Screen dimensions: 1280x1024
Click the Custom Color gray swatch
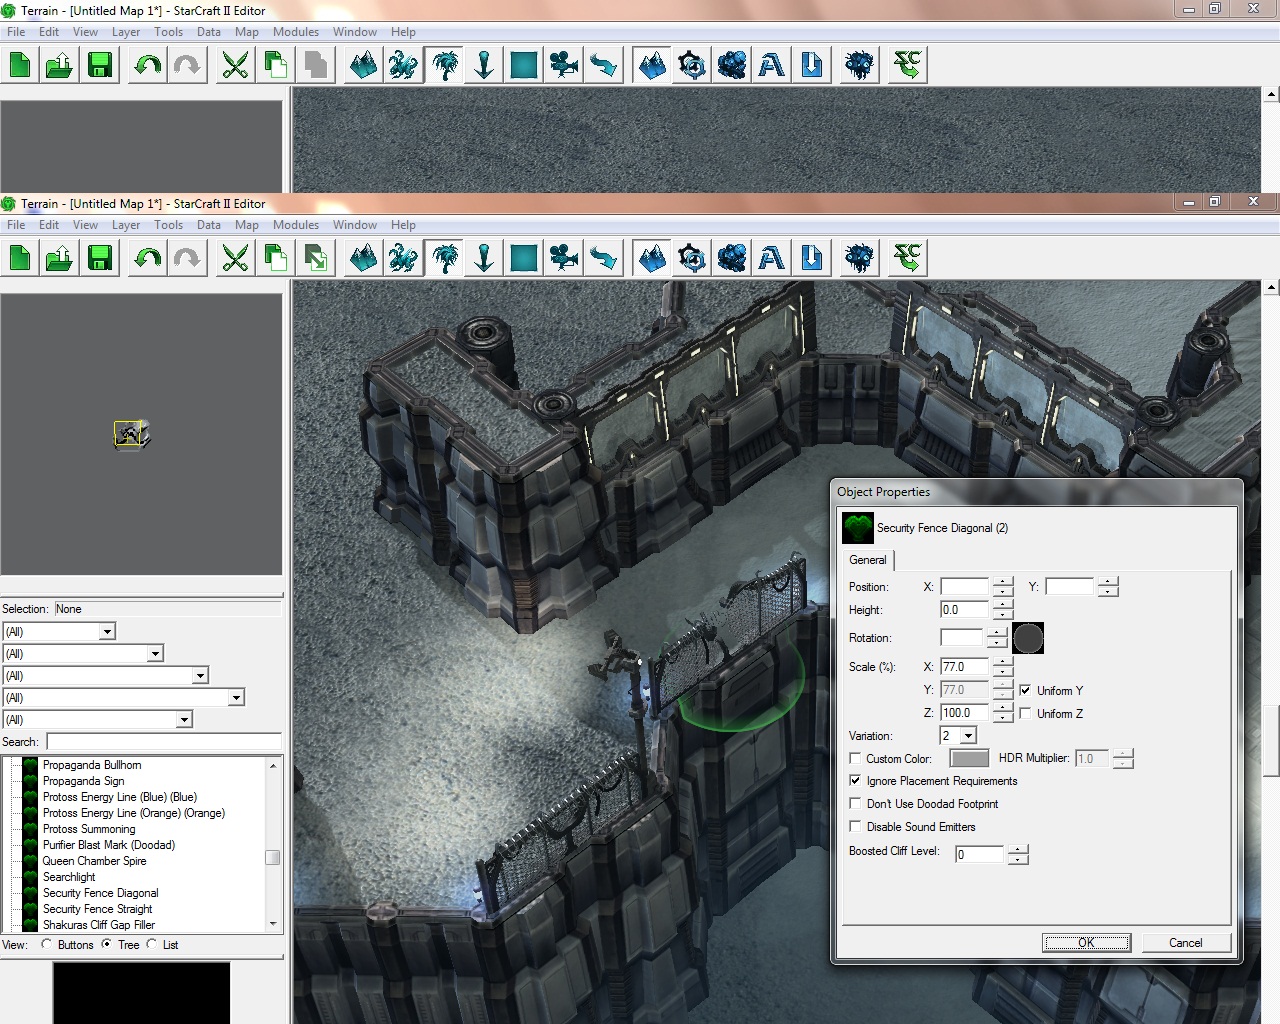click(968, 759)
